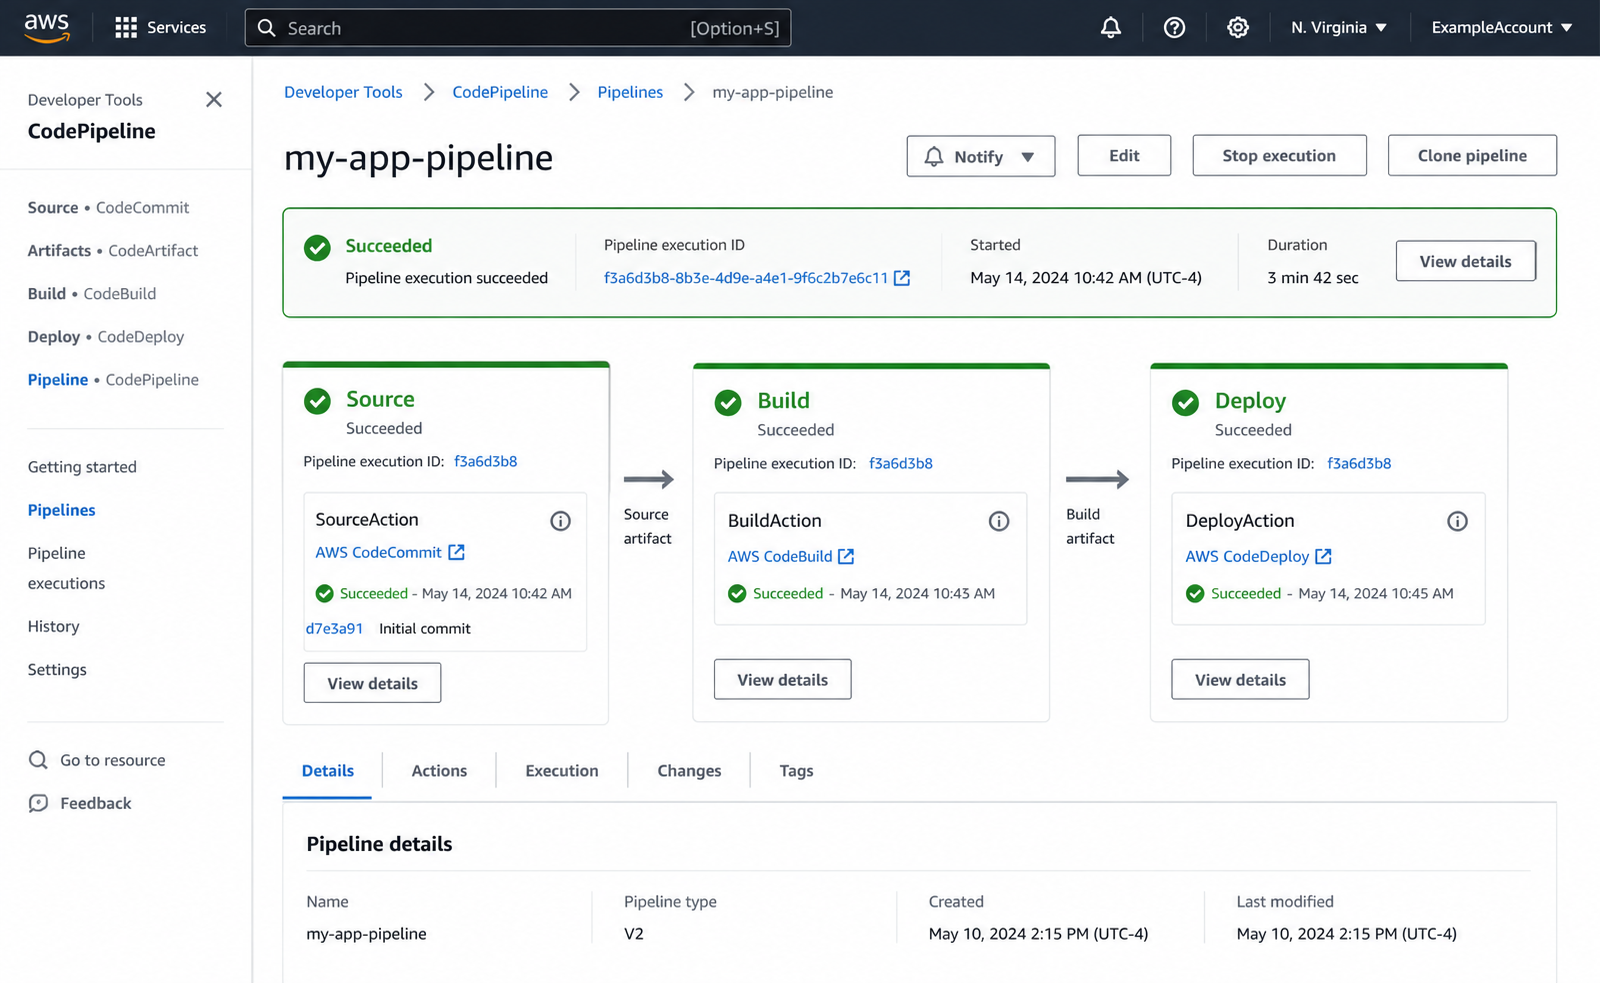The image size is (1600, 983).
Task: Open the ExampleAccount dropdown
Action: click(1502, 28)
